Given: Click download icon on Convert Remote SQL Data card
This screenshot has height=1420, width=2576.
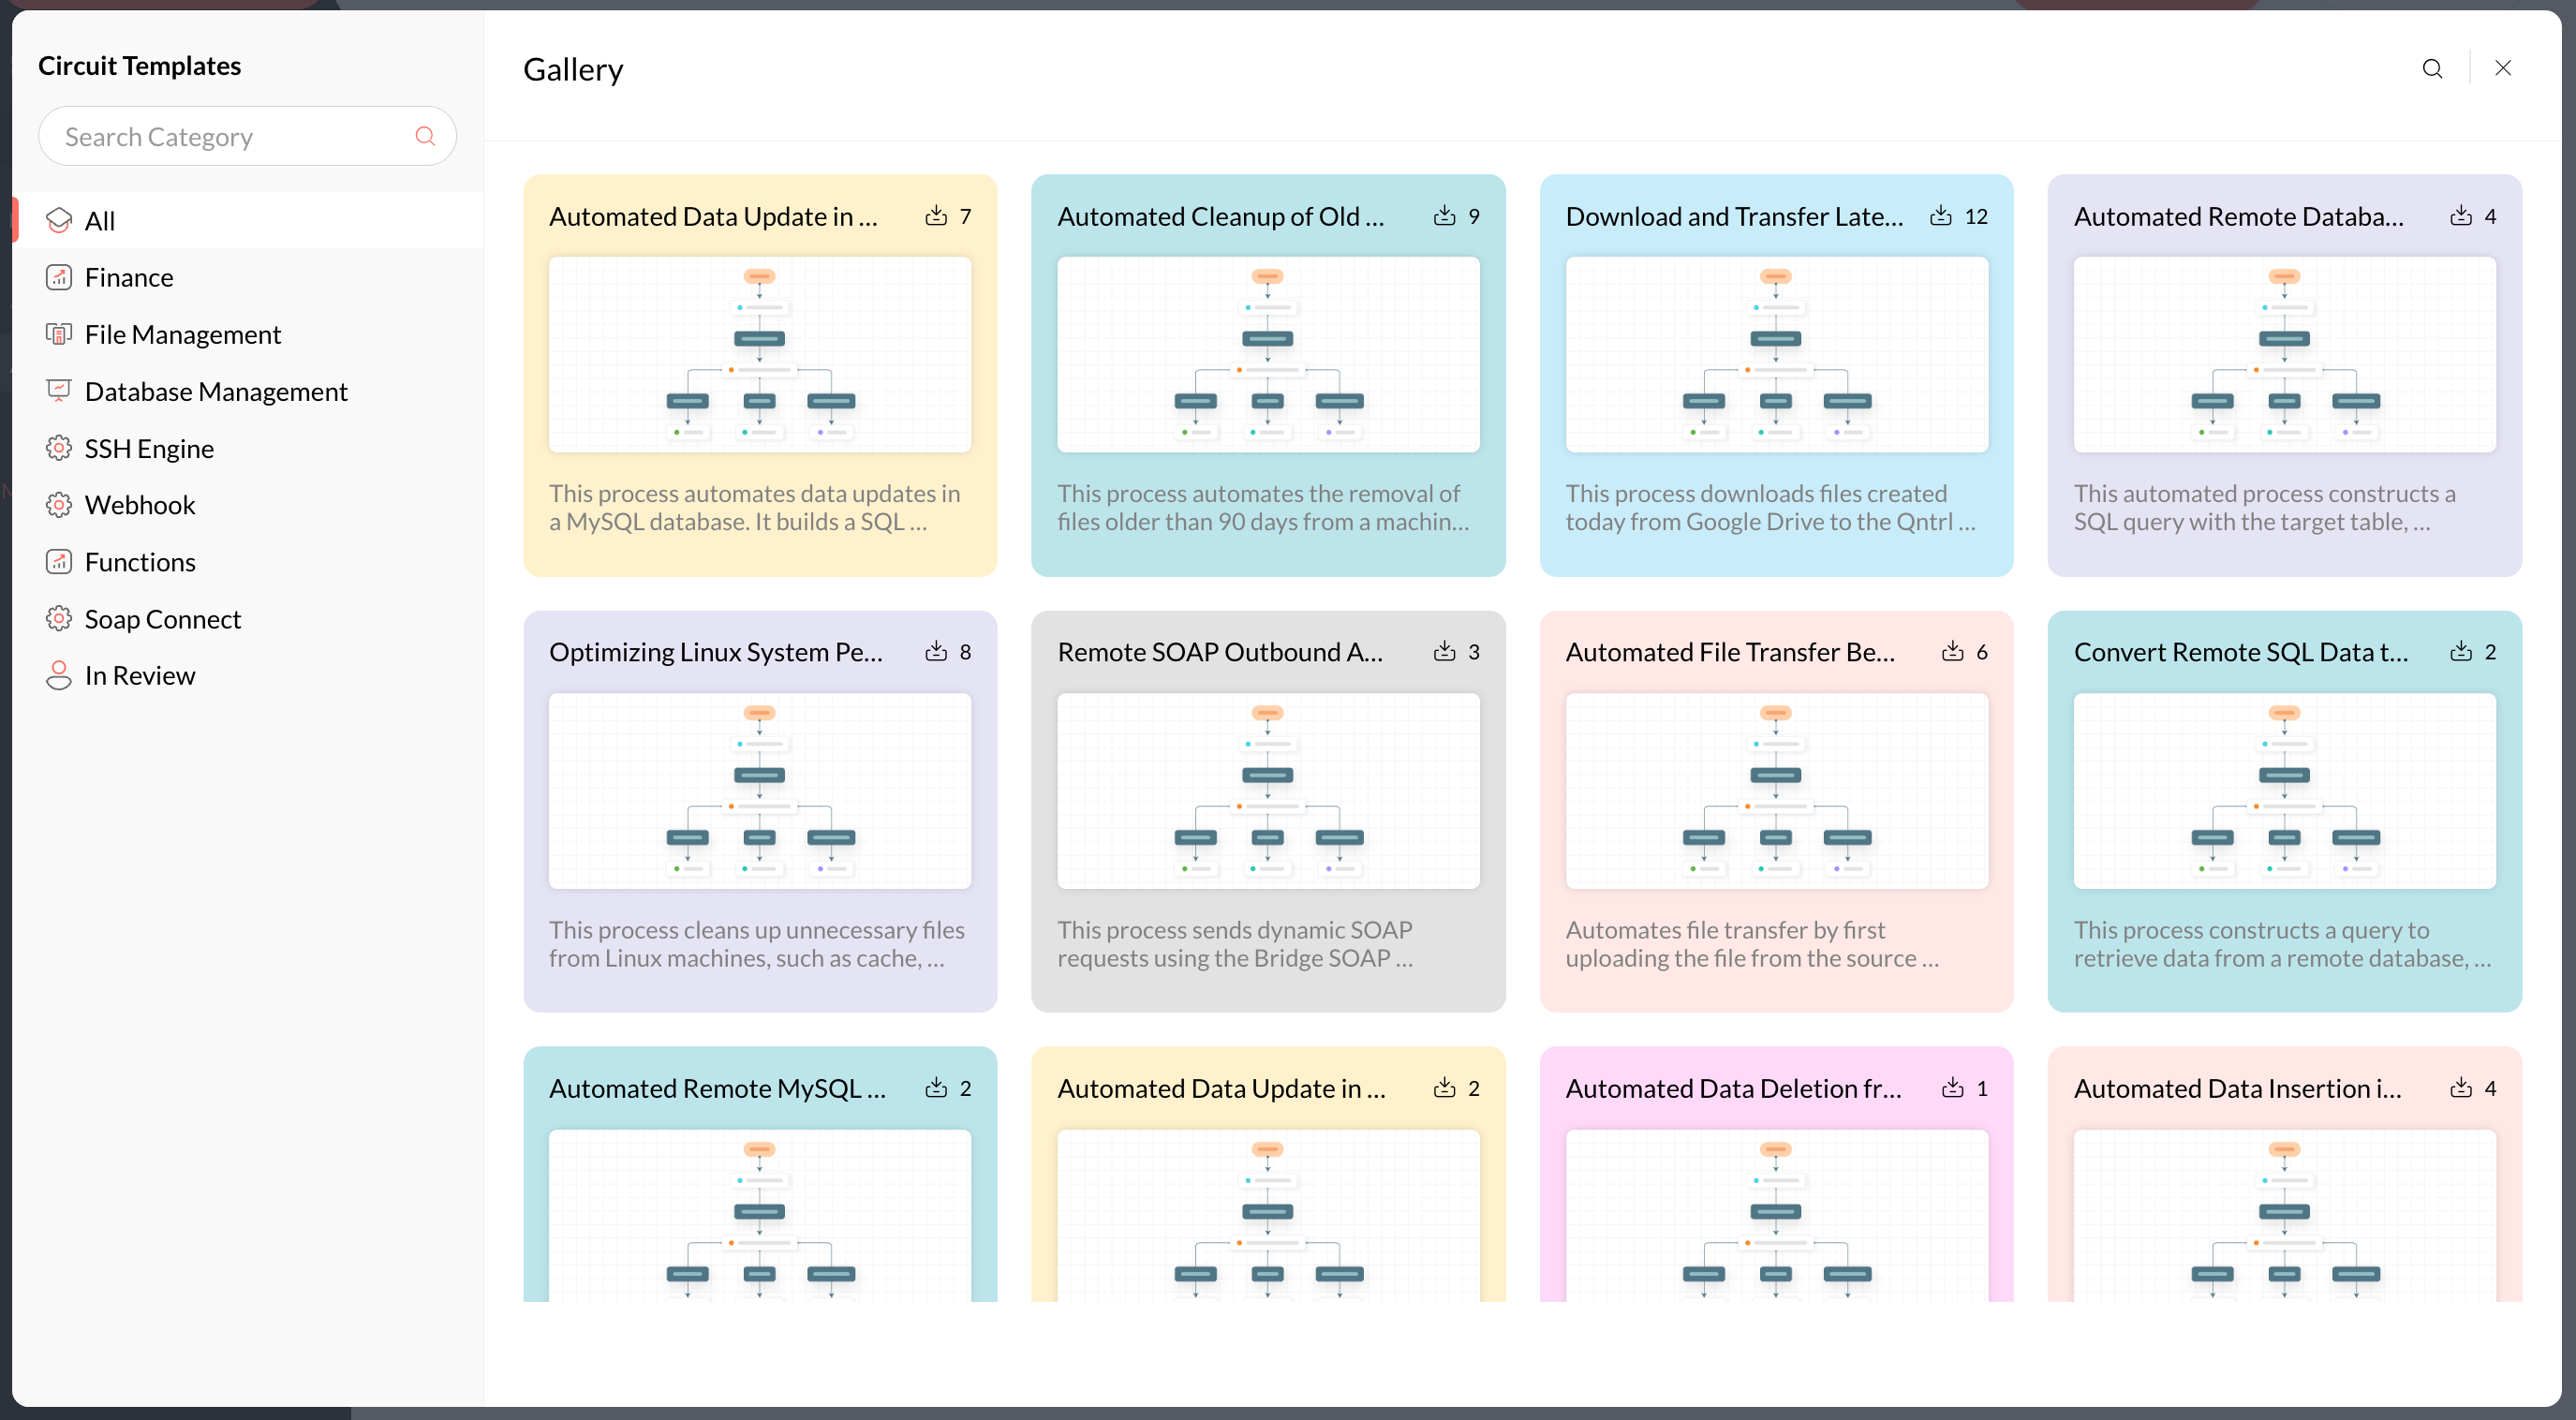Looking at the screenshot, I should pyautogui.click(x=2460, y=652).
